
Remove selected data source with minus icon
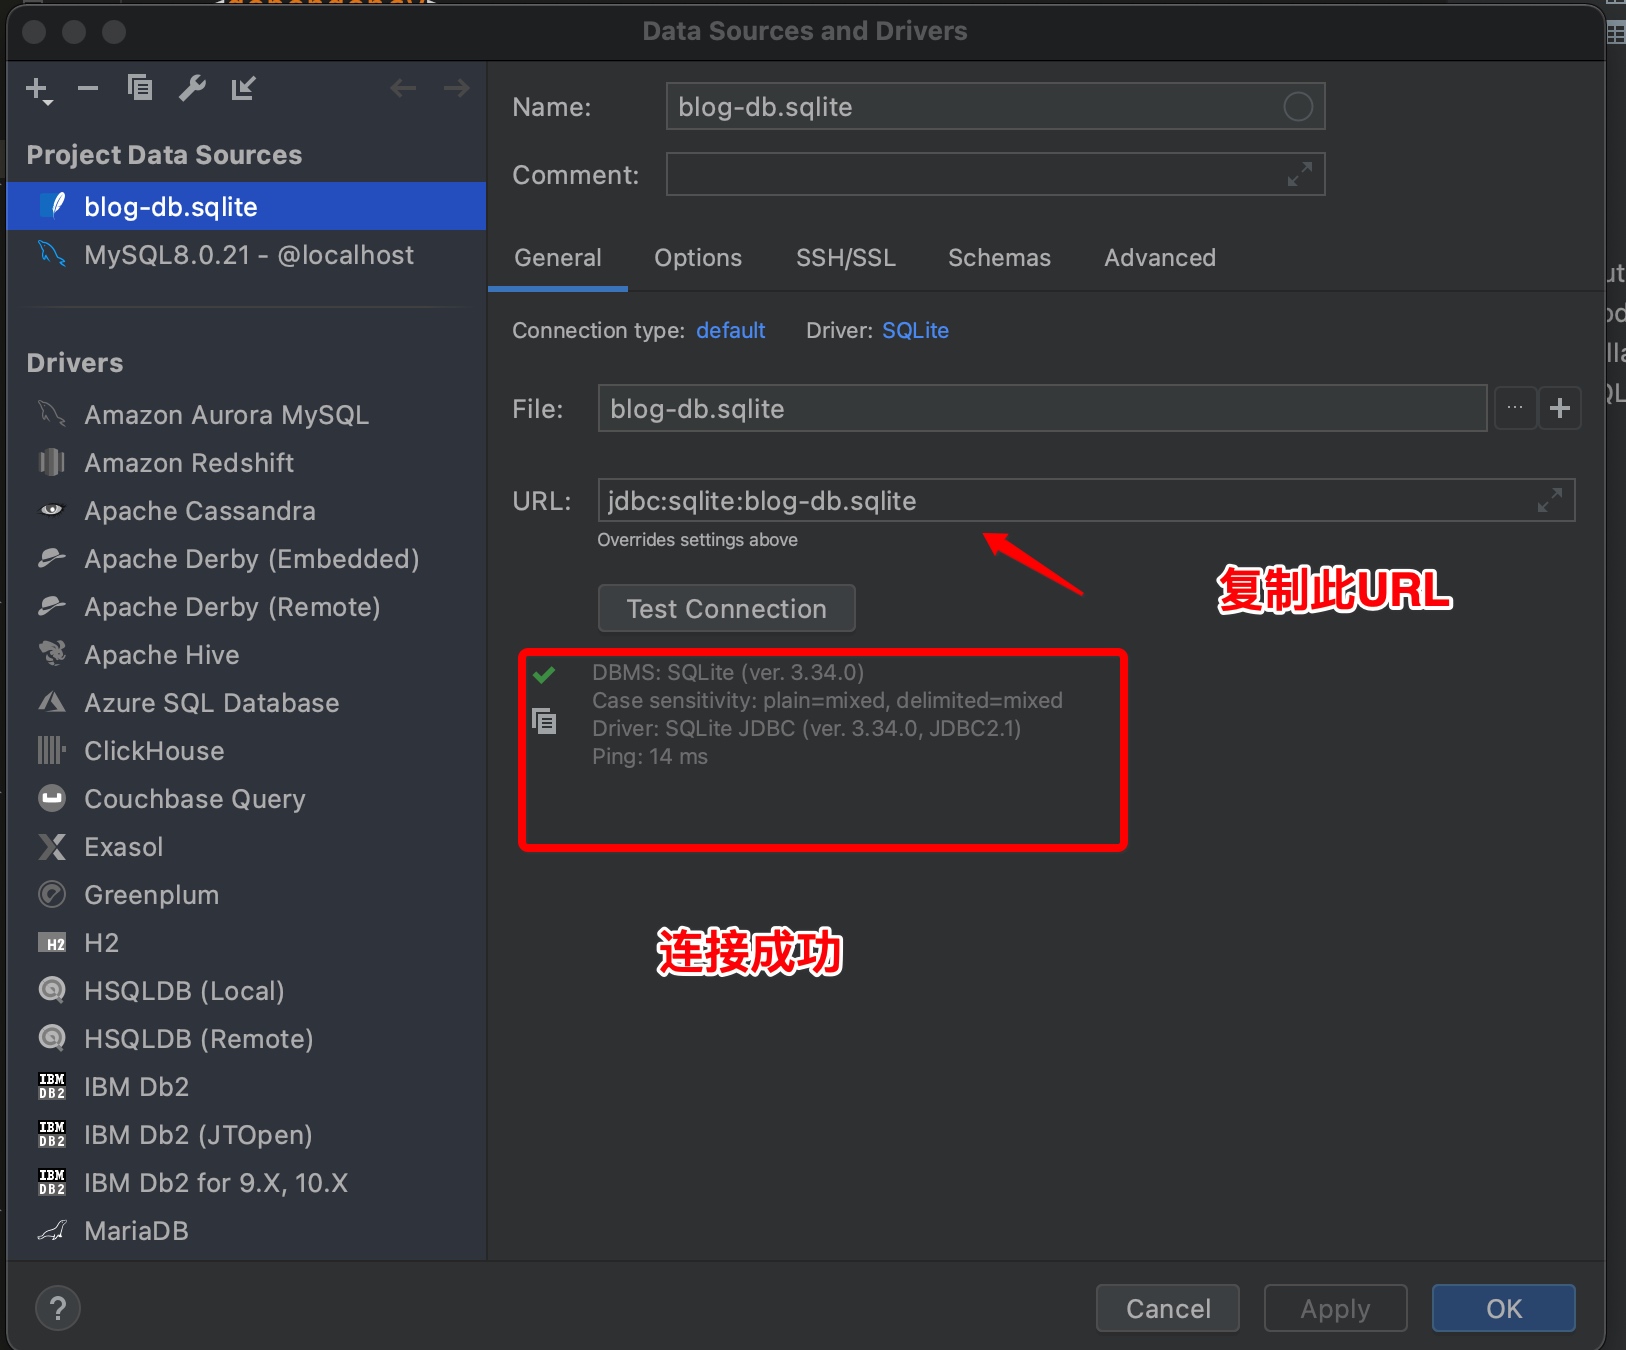(88, 89)
